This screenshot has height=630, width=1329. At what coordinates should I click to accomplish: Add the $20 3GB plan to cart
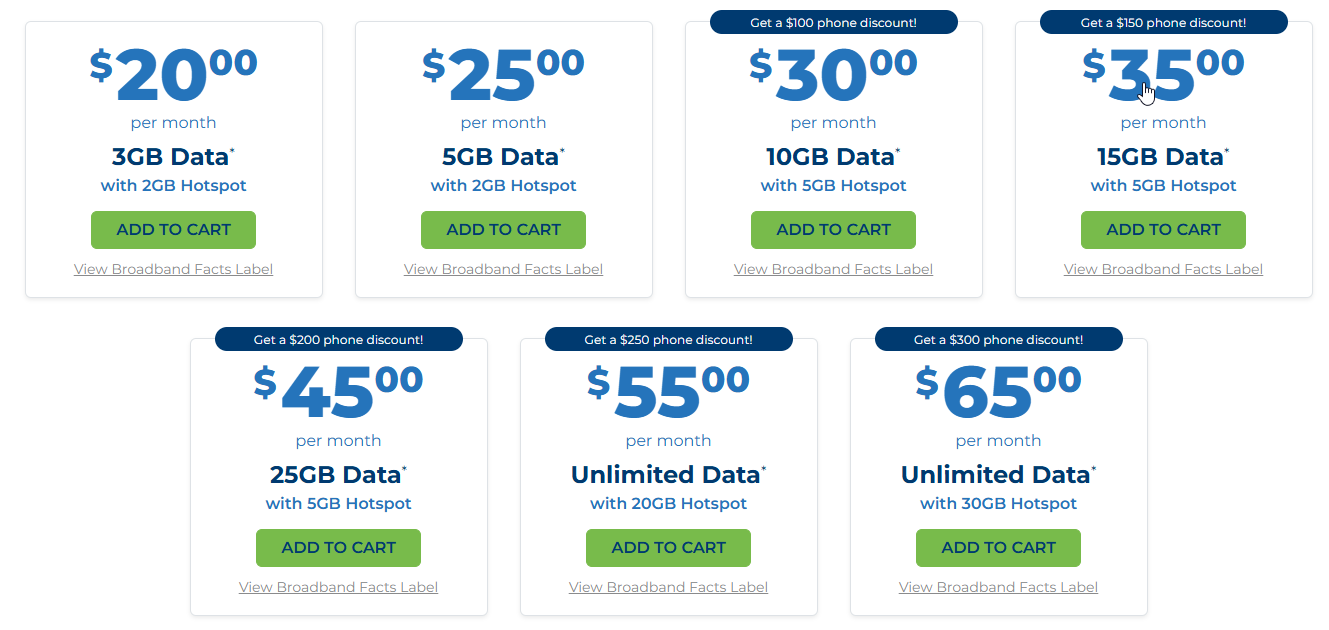pos(173,230)
